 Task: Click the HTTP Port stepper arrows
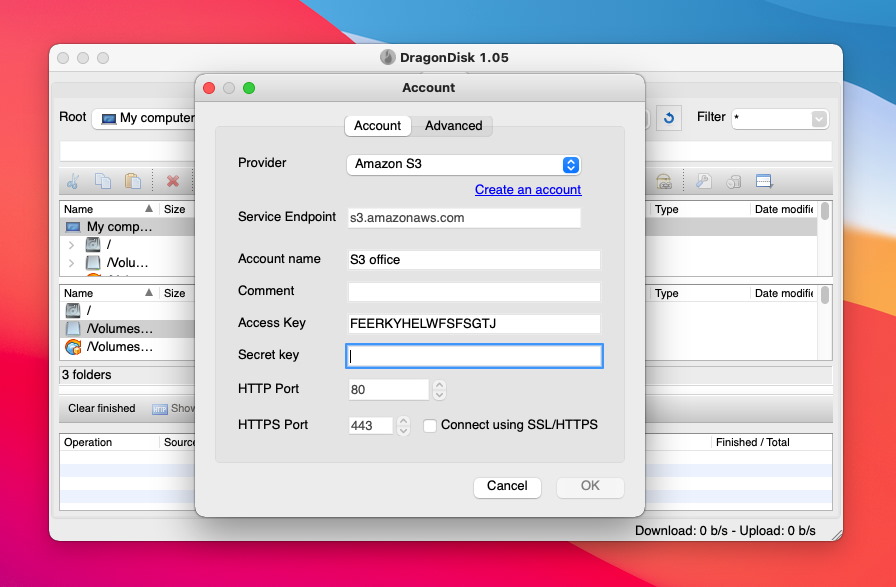pyautogui.click(x=439, y=390)
